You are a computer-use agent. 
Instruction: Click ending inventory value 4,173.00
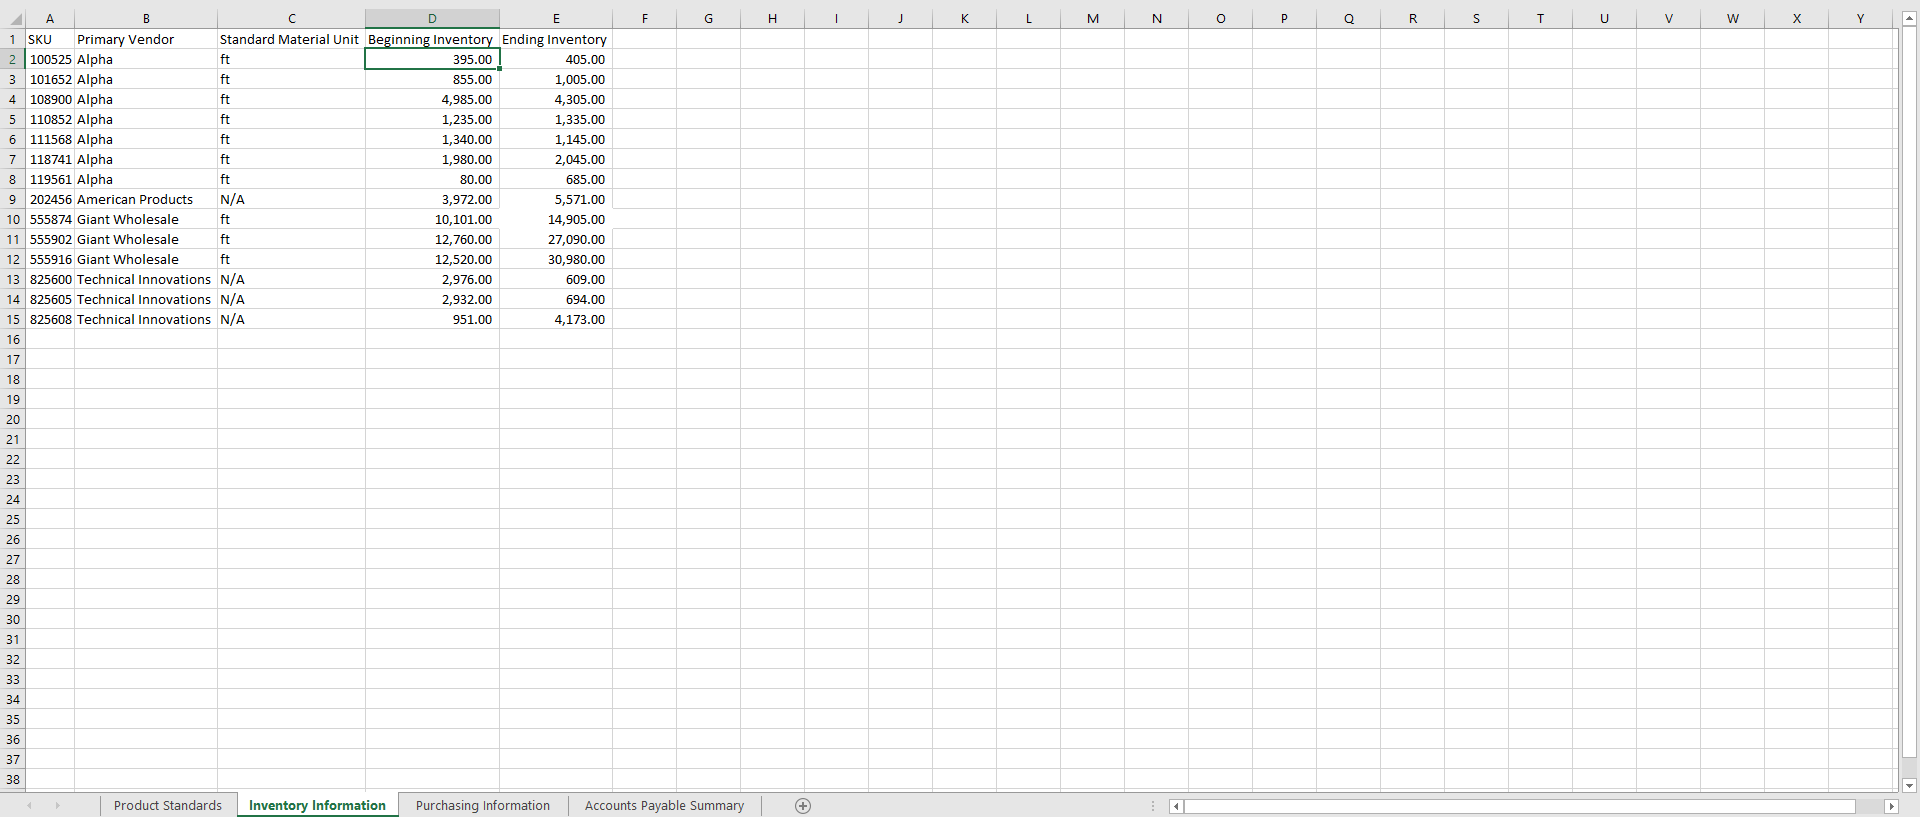(x=556, y=319)
